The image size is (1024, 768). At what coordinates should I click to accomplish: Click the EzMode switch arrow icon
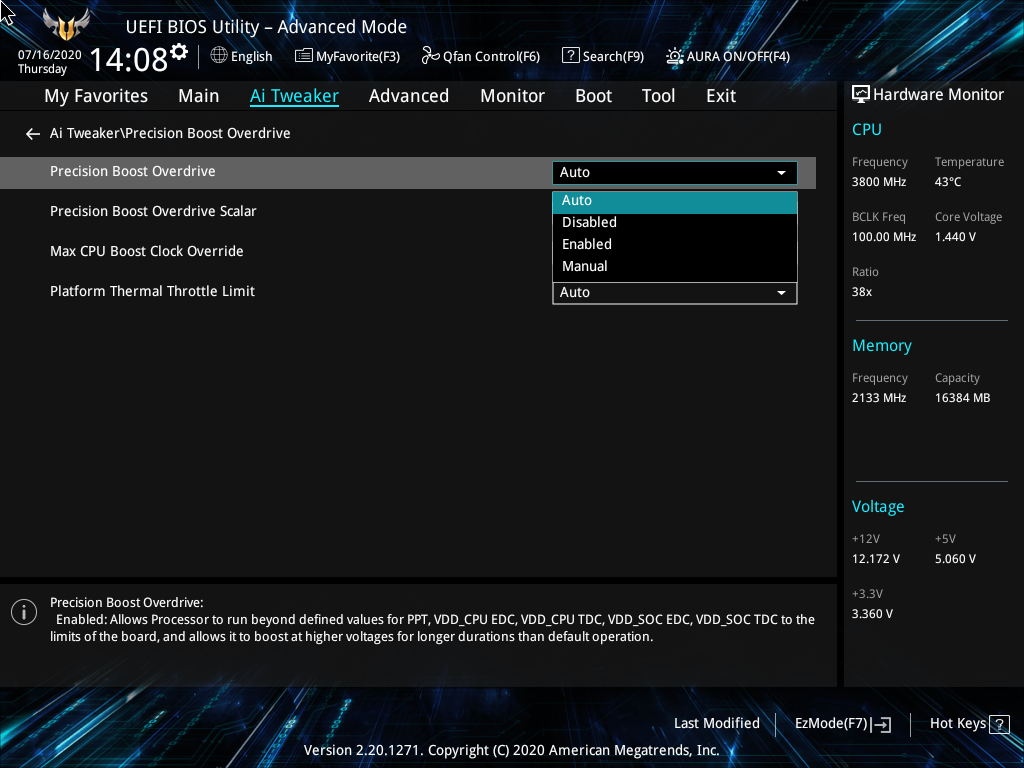[881, 724]
